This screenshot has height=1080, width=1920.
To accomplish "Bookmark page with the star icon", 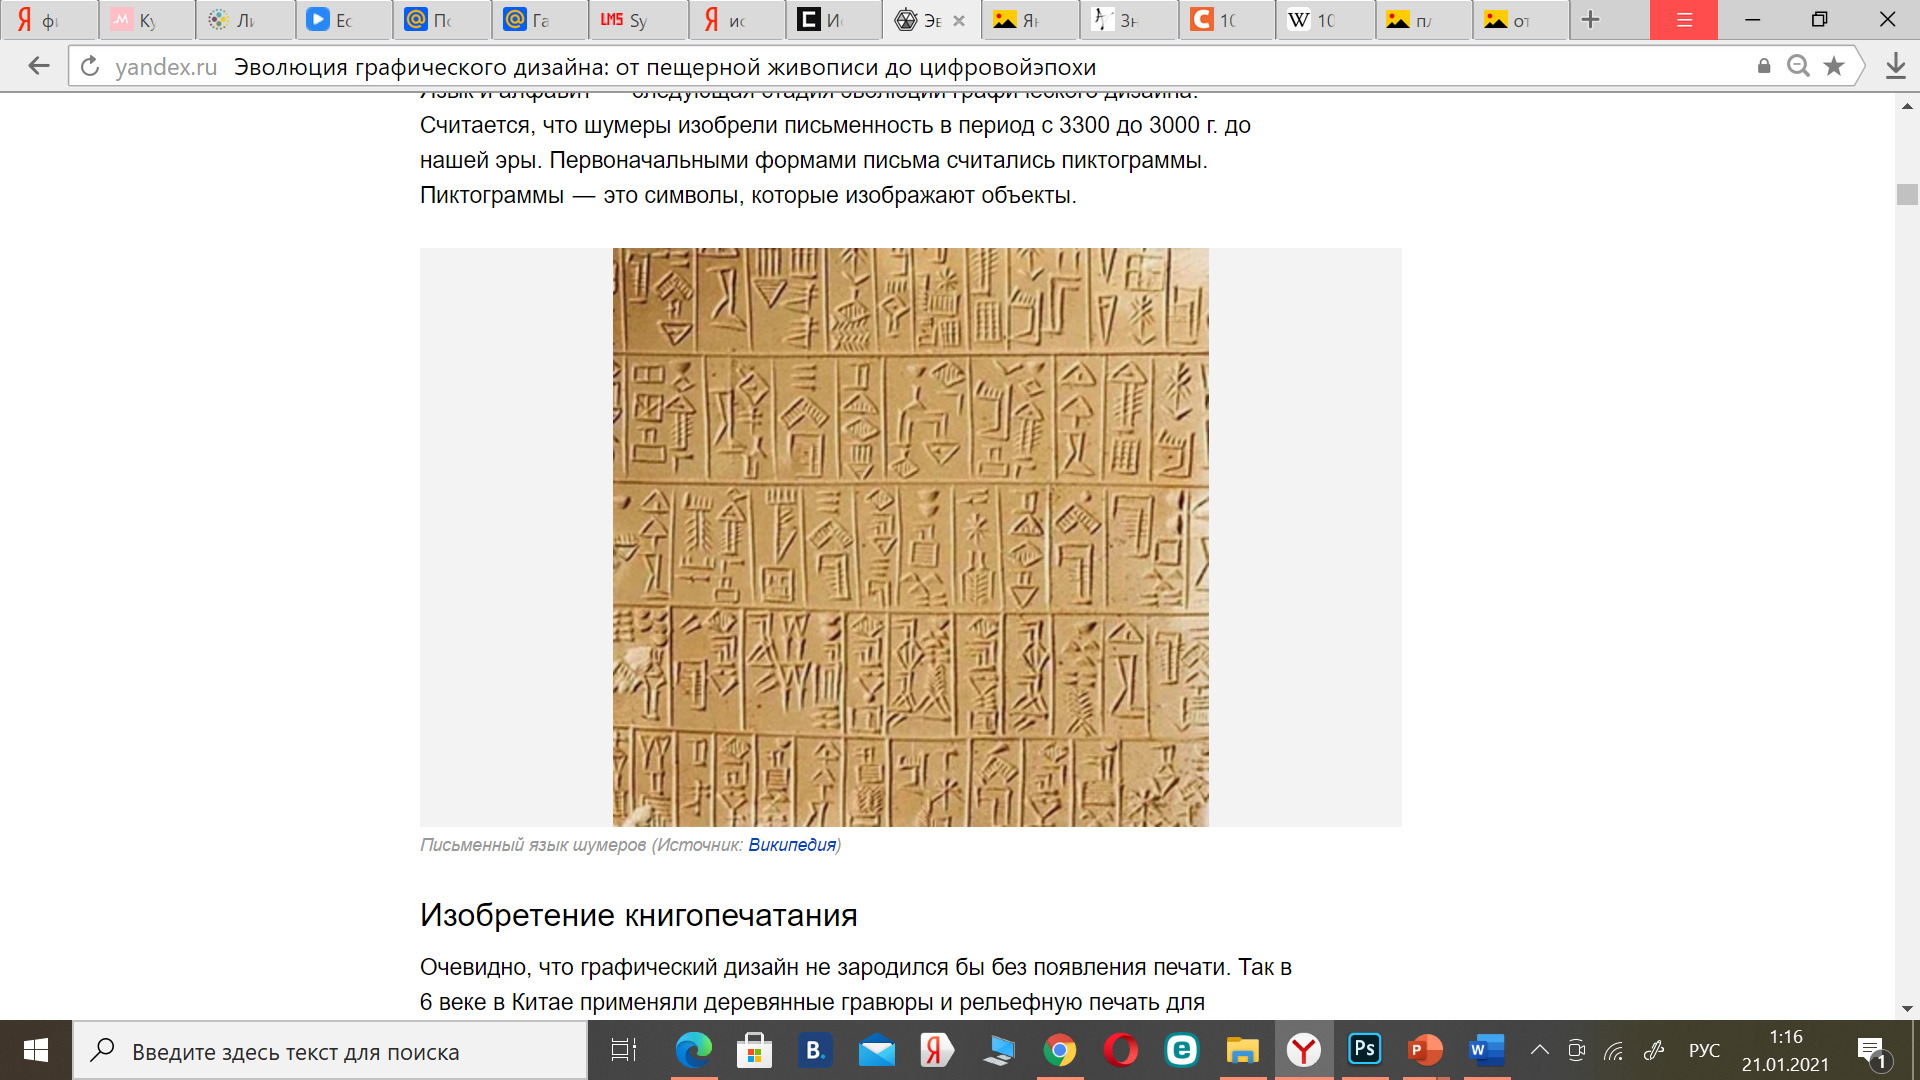I will click(x=1833, y=66).
